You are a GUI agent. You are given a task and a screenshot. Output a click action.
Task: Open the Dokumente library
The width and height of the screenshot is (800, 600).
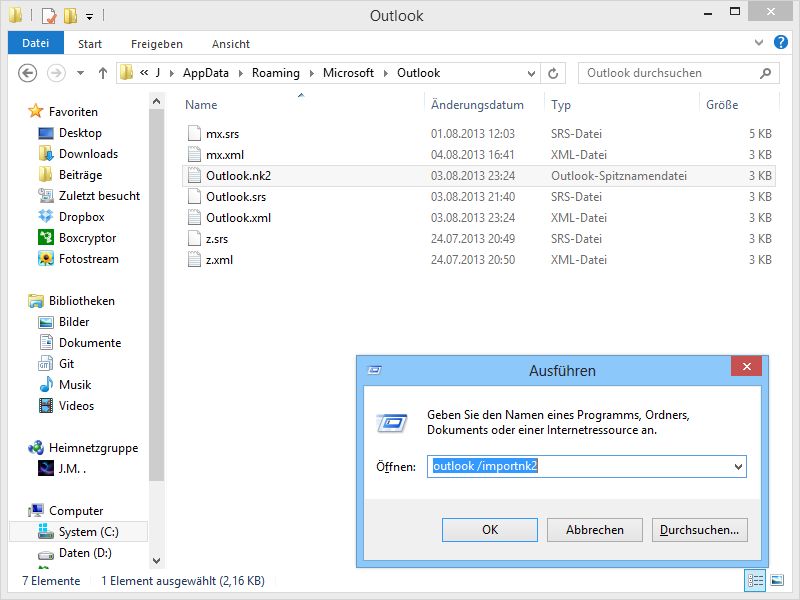click(90, 342)
